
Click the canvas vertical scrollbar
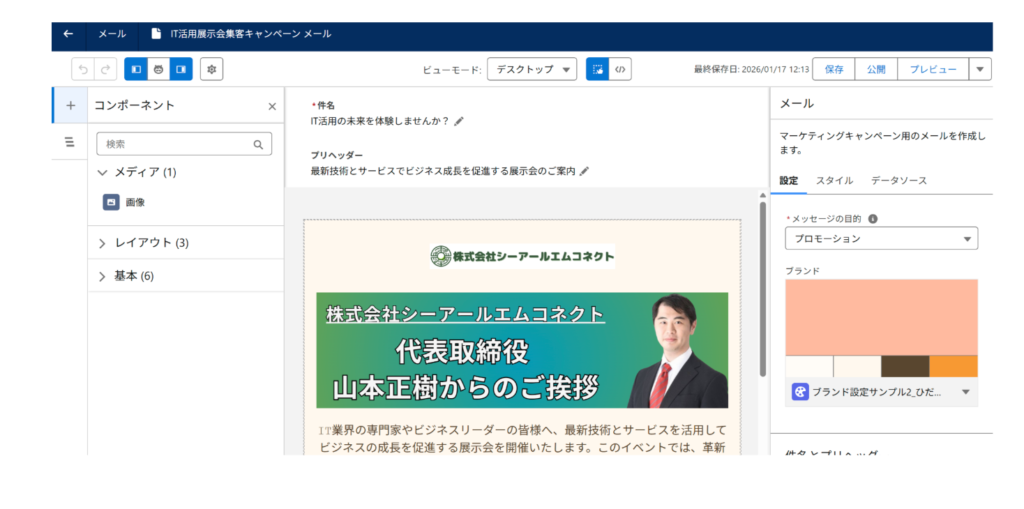(762, 289)
